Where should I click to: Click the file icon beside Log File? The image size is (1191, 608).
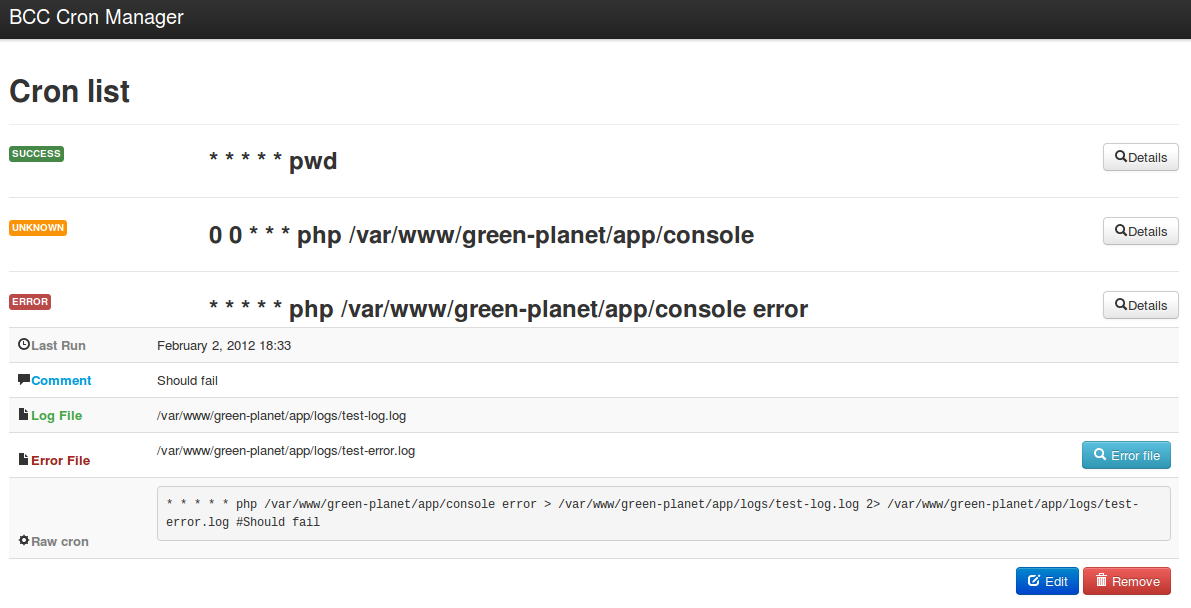[24, 414]
